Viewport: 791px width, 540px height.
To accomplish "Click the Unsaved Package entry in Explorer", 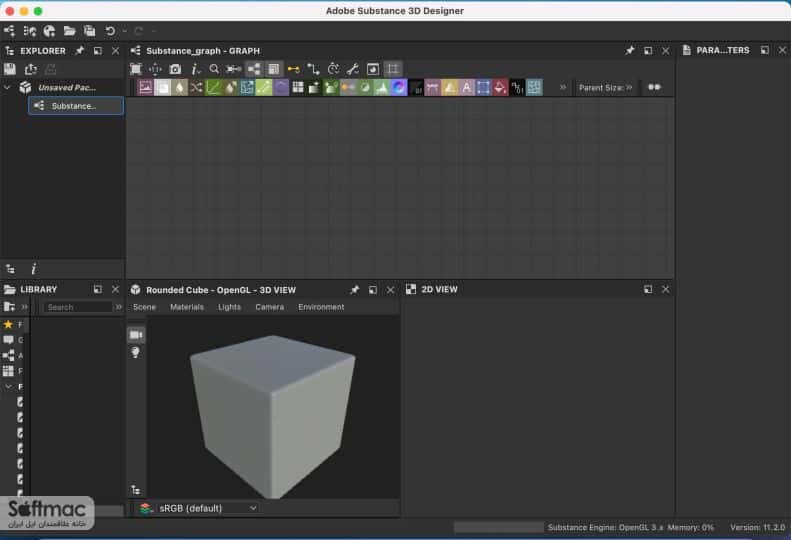I will pyautogui.click(x=67, y=87).
